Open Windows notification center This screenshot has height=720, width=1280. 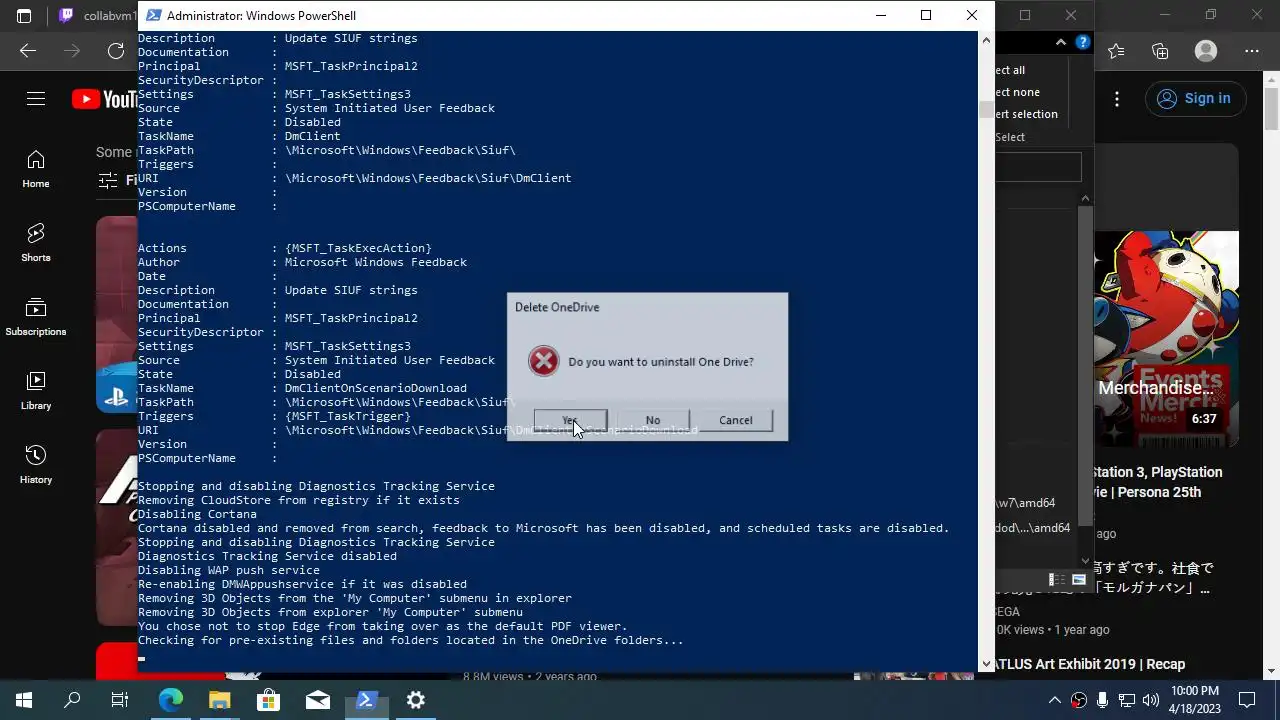click(1247, 700)
